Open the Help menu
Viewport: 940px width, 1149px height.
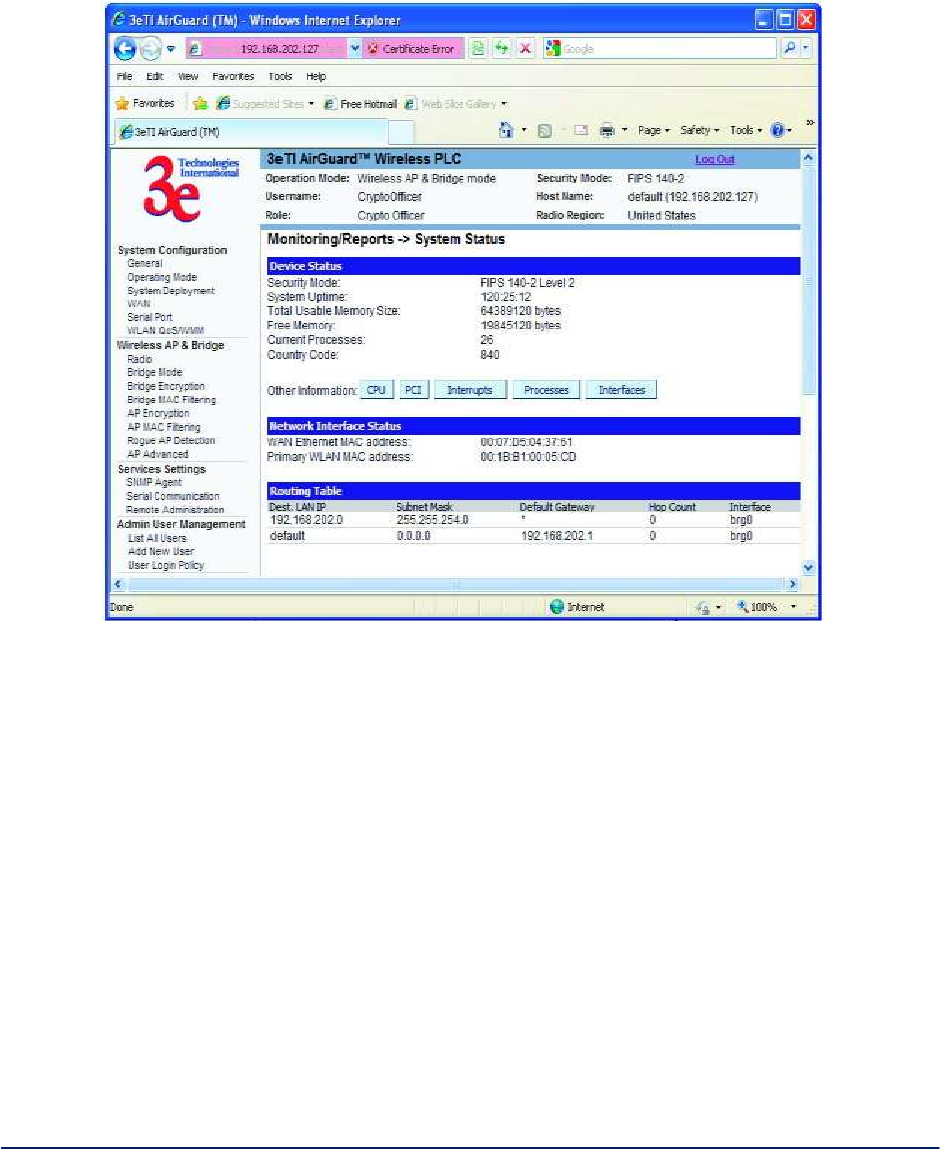click(x=316, y=76)
